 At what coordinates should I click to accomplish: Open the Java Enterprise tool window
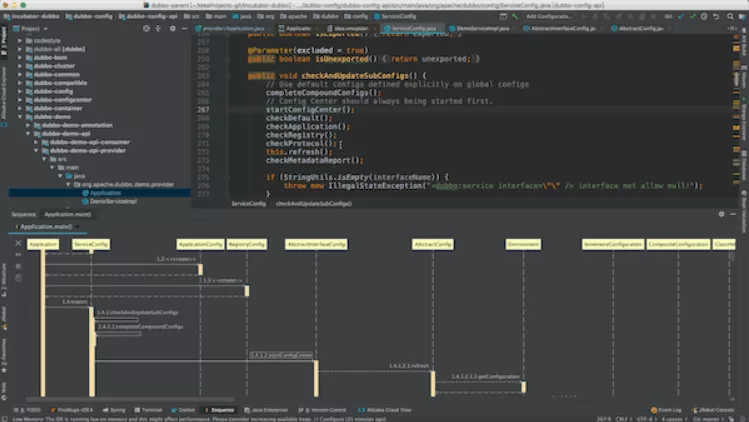pos(266,410)
